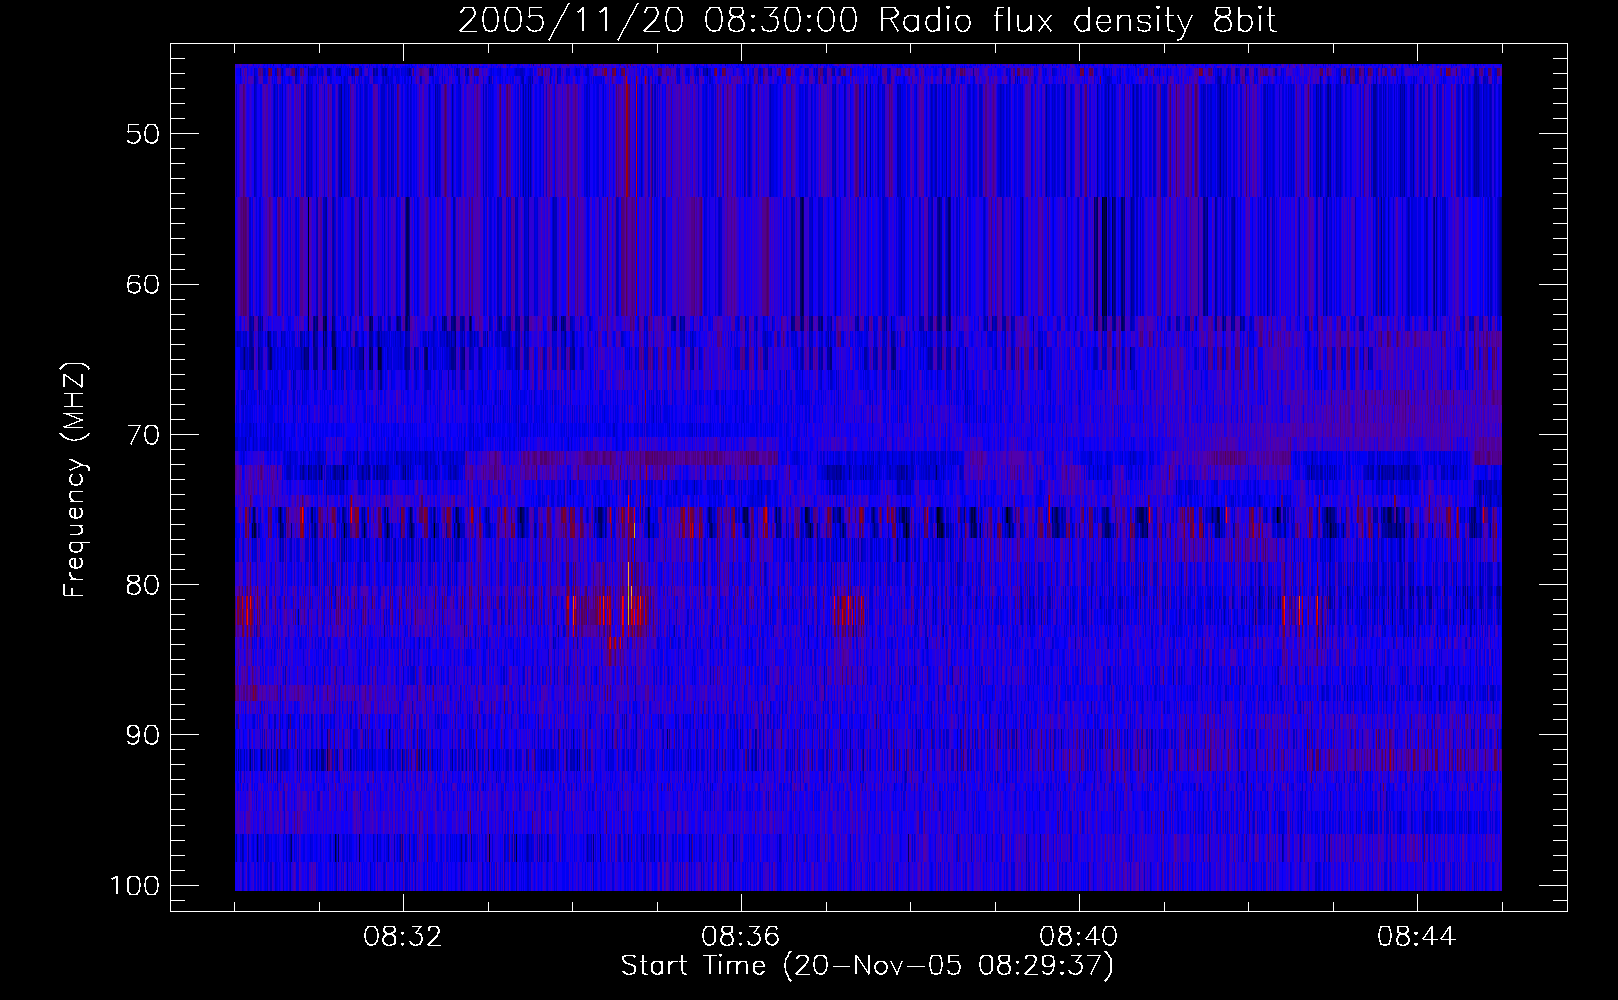This screenshot has width=1618, height=1000.
Task: Click the 'Frequency (MHZ)' axis label
Action: pos(75,480)
